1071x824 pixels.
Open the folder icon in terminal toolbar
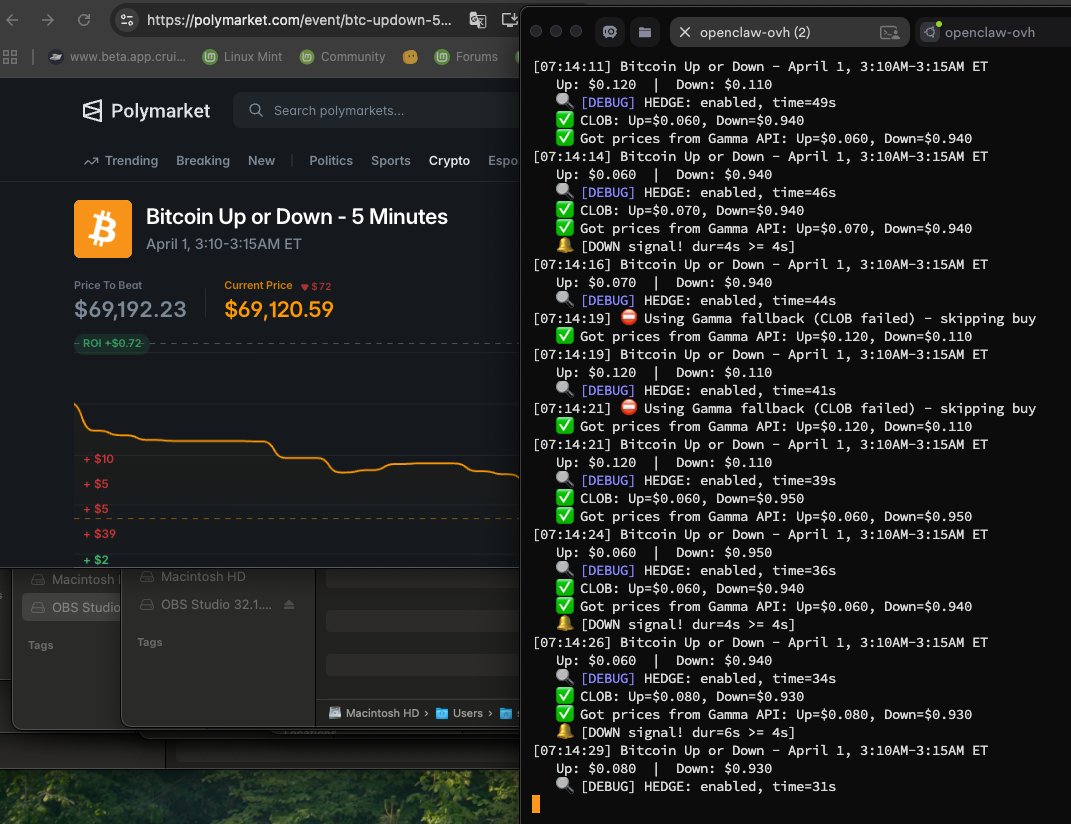pyautogui.click(x=645, y=32)
